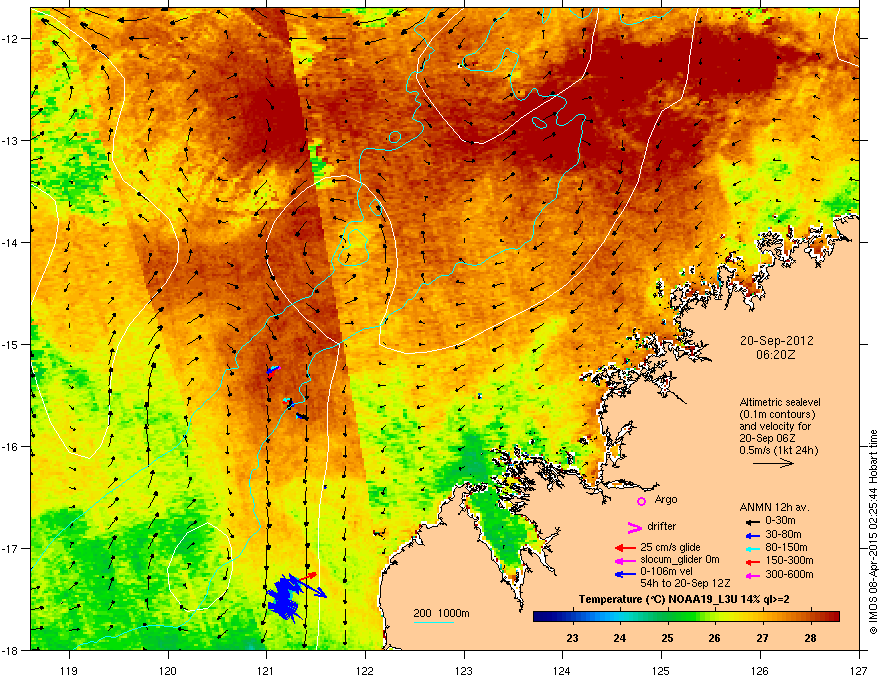Click the magenta drifter arrowhead legend symbol
Viewport: 880px width, 680px height.
[x=634, y=527]
